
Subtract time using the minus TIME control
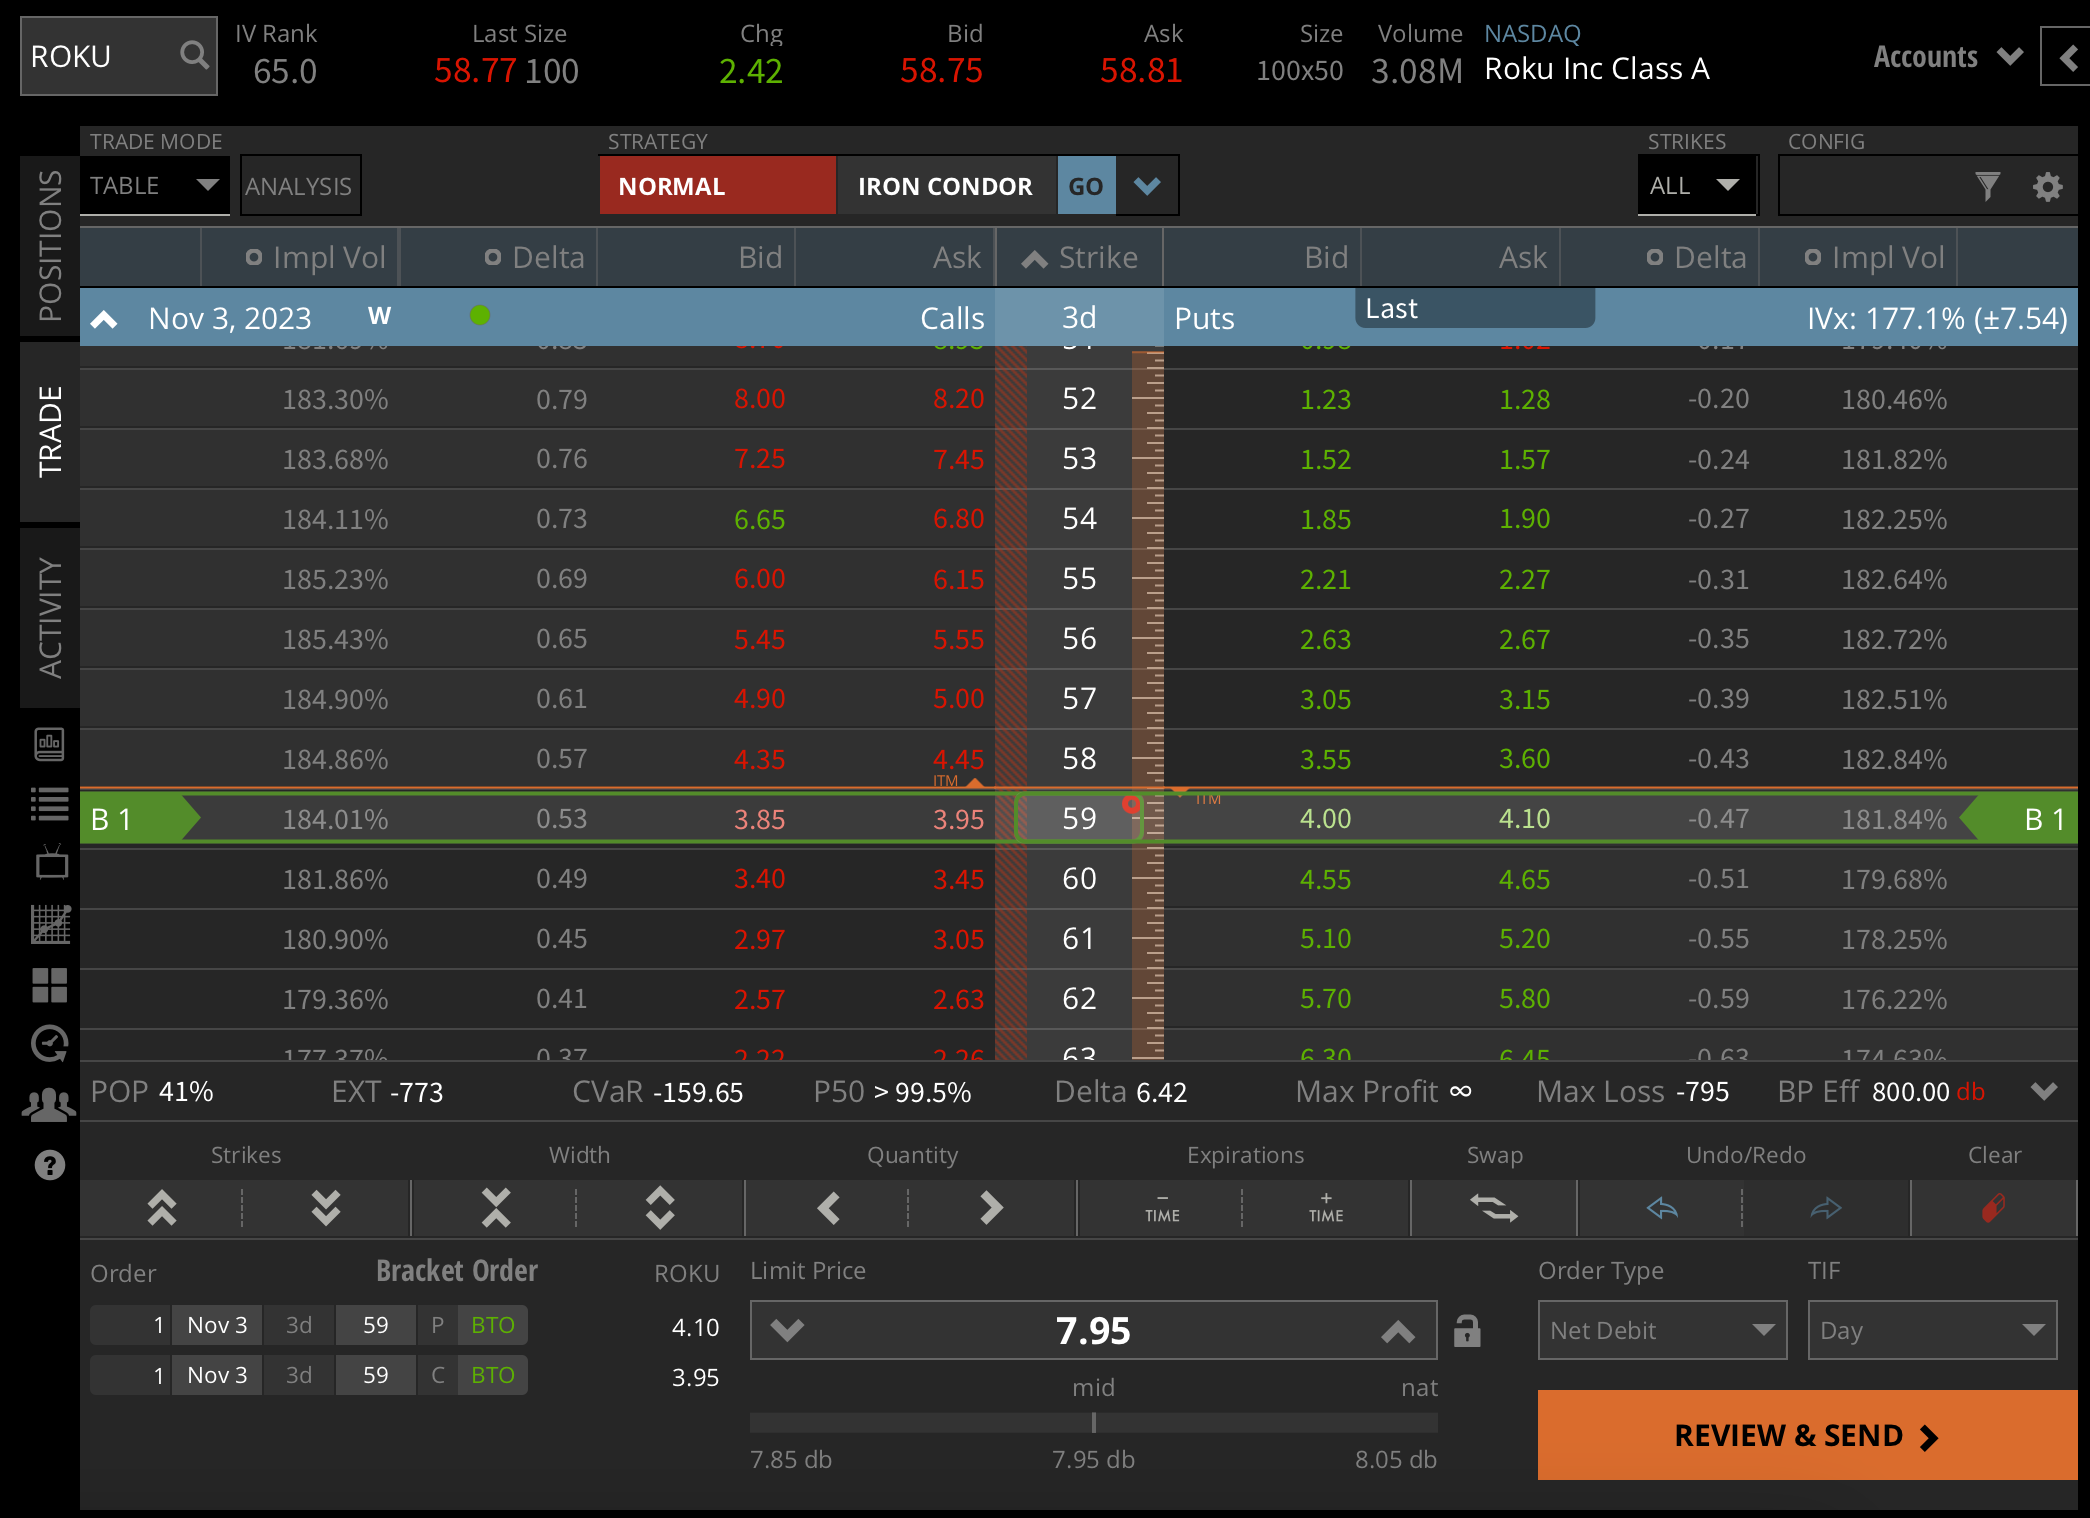point(1160,1208)
